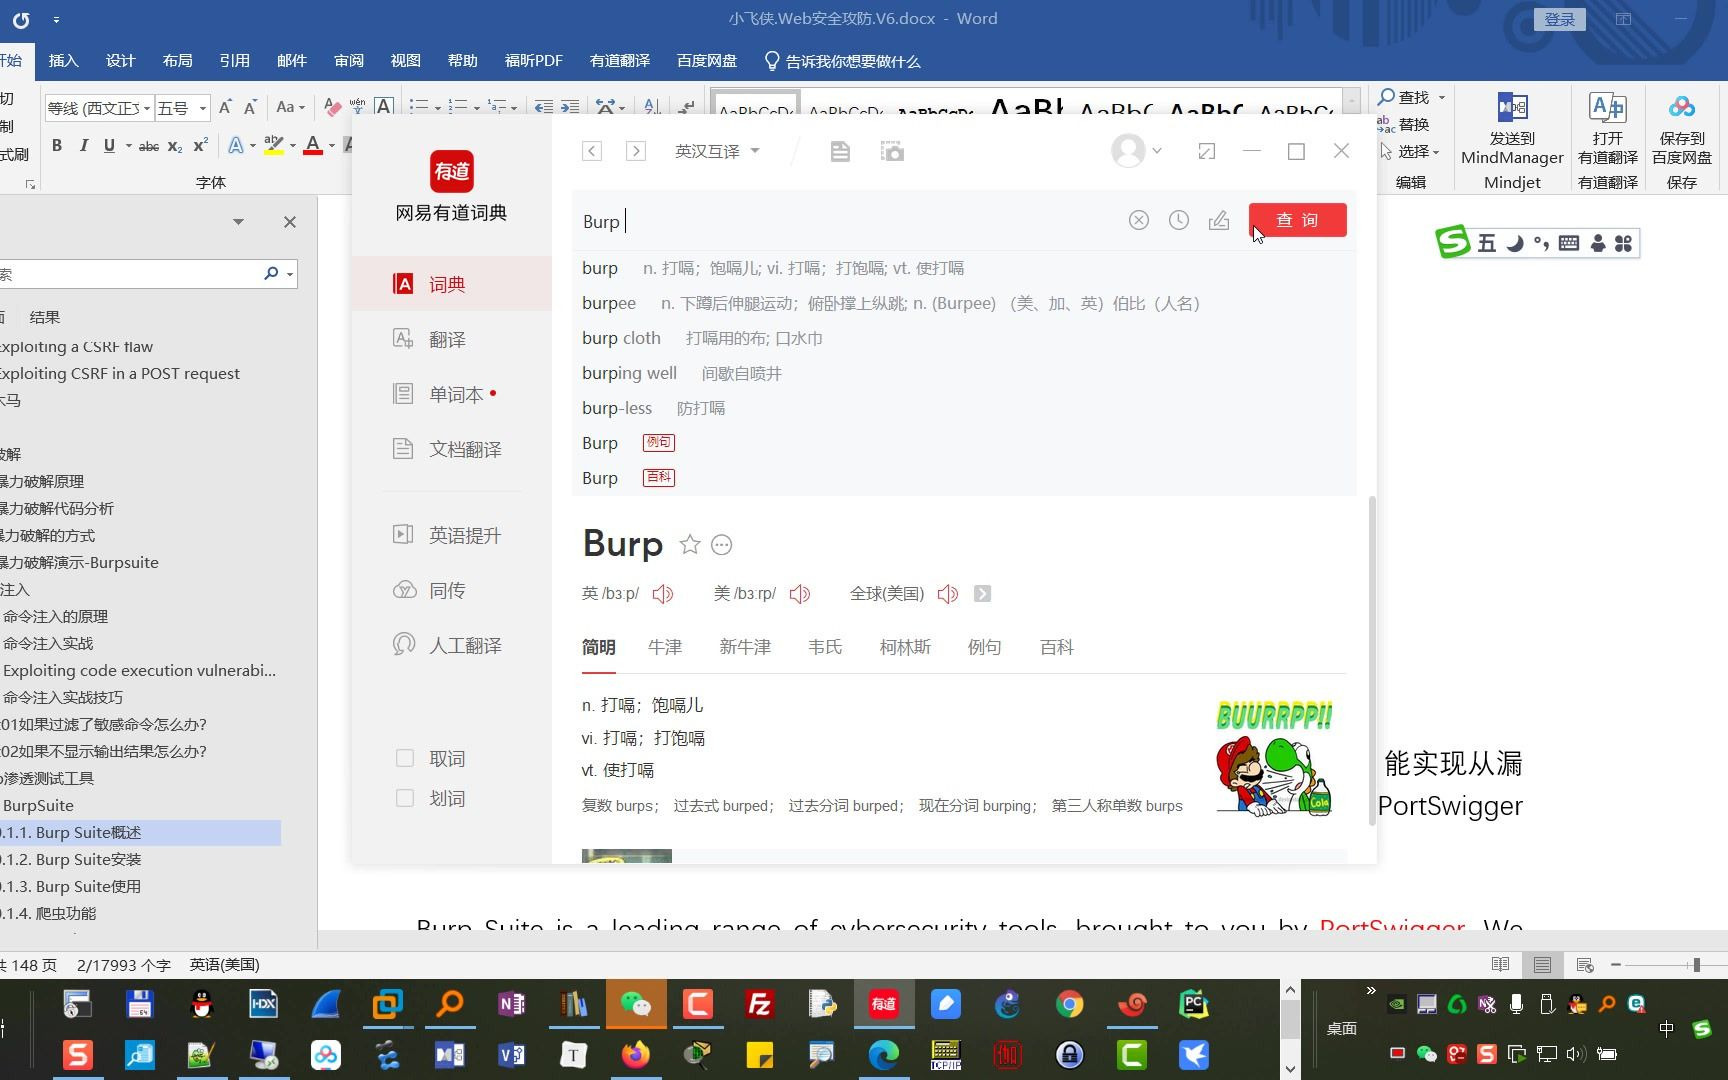Image resolution: width=1728 pixels, height=1080 pixels.
Task: Select burpee suggestion in dropdown list
Action: pos(964,303)
